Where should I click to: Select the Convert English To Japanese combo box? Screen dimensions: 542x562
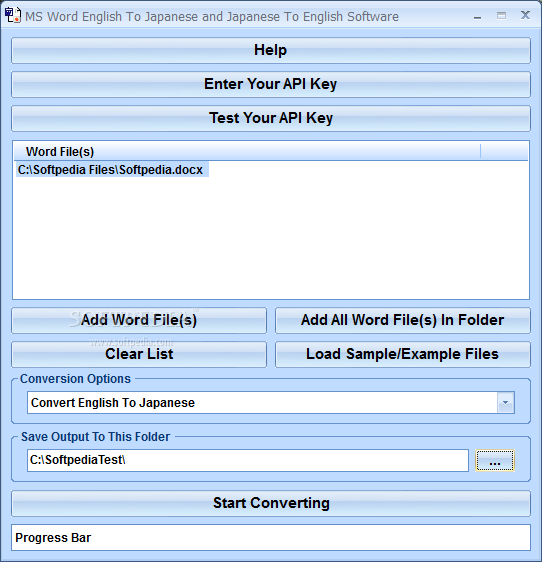pyautogui.click(x=271, y=403)
